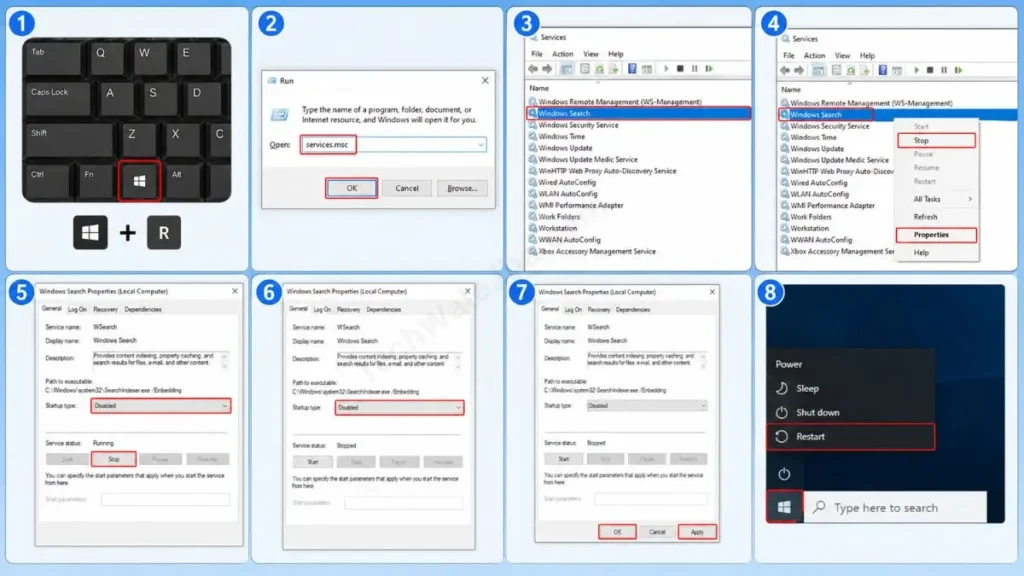The width and height of the screenshot is (1024, 576).
Task: Click the gear icon beside Windows Update in step 3
Action: (x=532, y=148)
